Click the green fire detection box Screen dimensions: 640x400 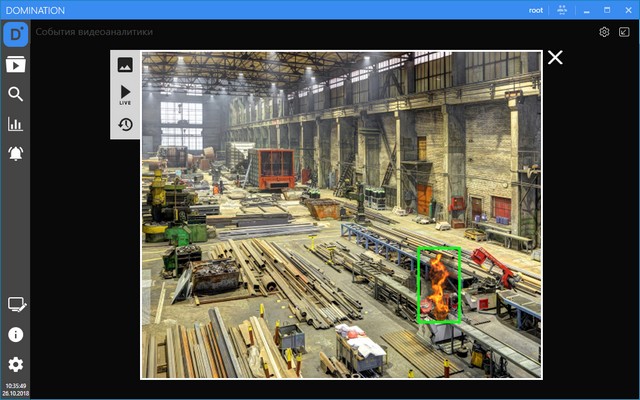pos(439,285)
